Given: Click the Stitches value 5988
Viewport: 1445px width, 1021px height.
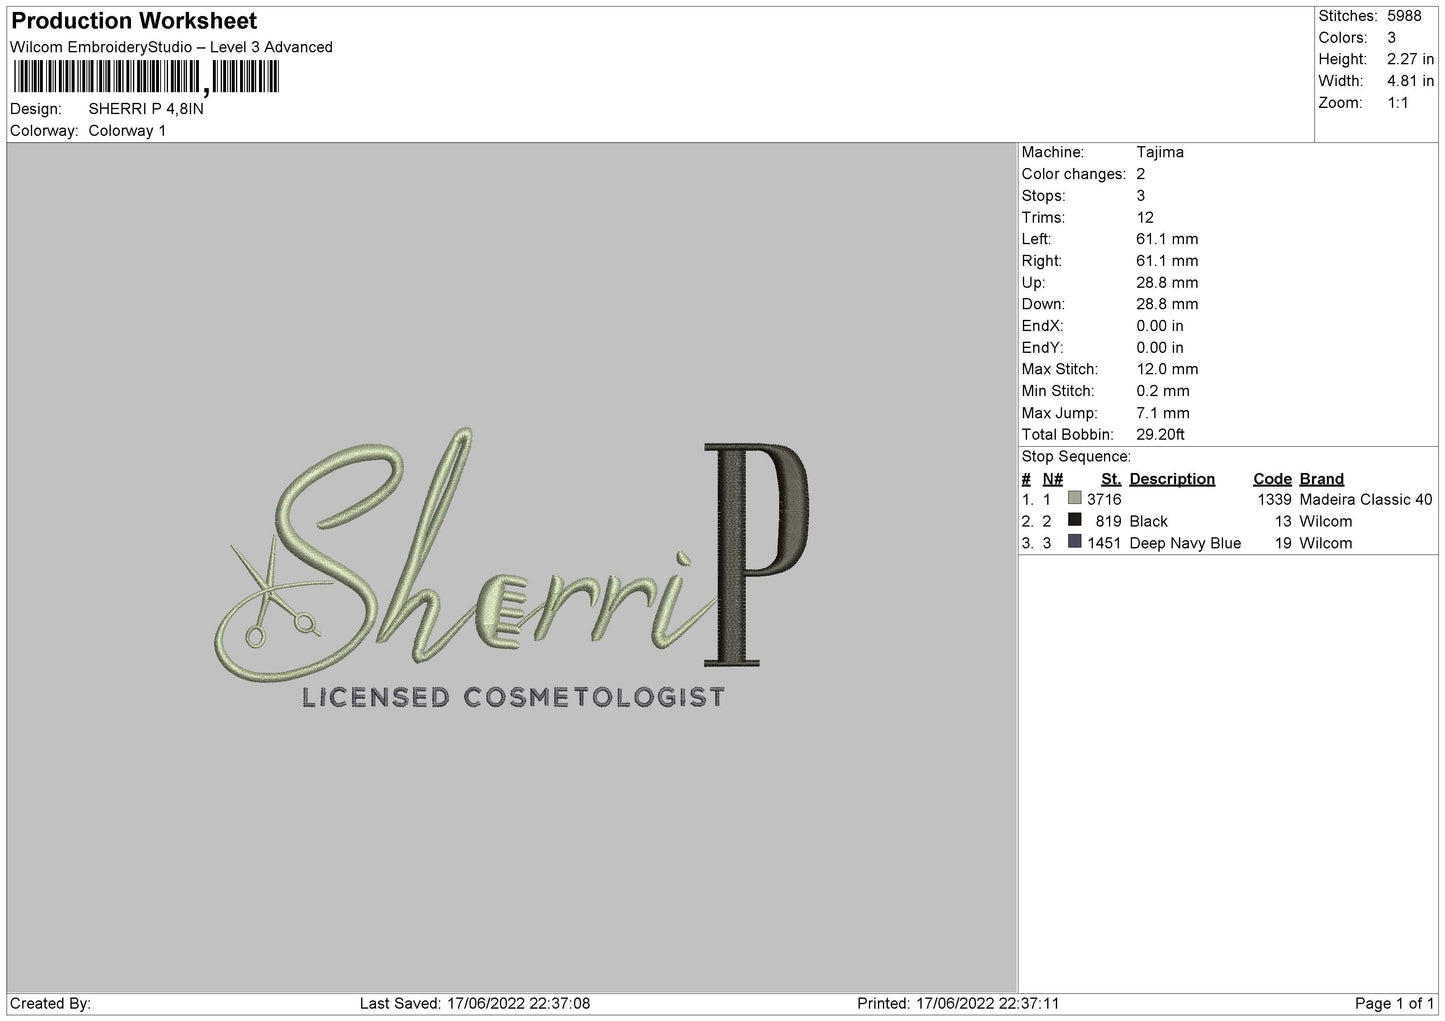Looking at the screenshot, I should pyautogui.click(x=1403, y=16).
